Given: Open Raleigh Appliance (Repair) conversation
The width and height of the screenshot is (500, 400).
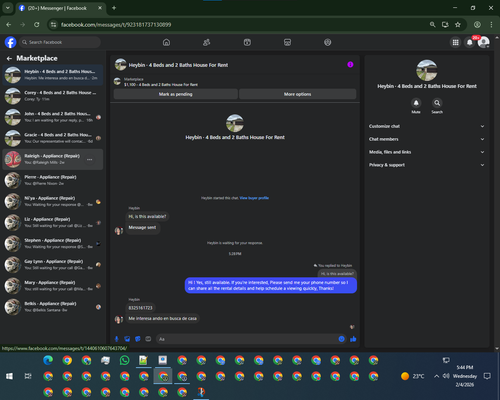Looking at the screenshot, I should point(53,159).
